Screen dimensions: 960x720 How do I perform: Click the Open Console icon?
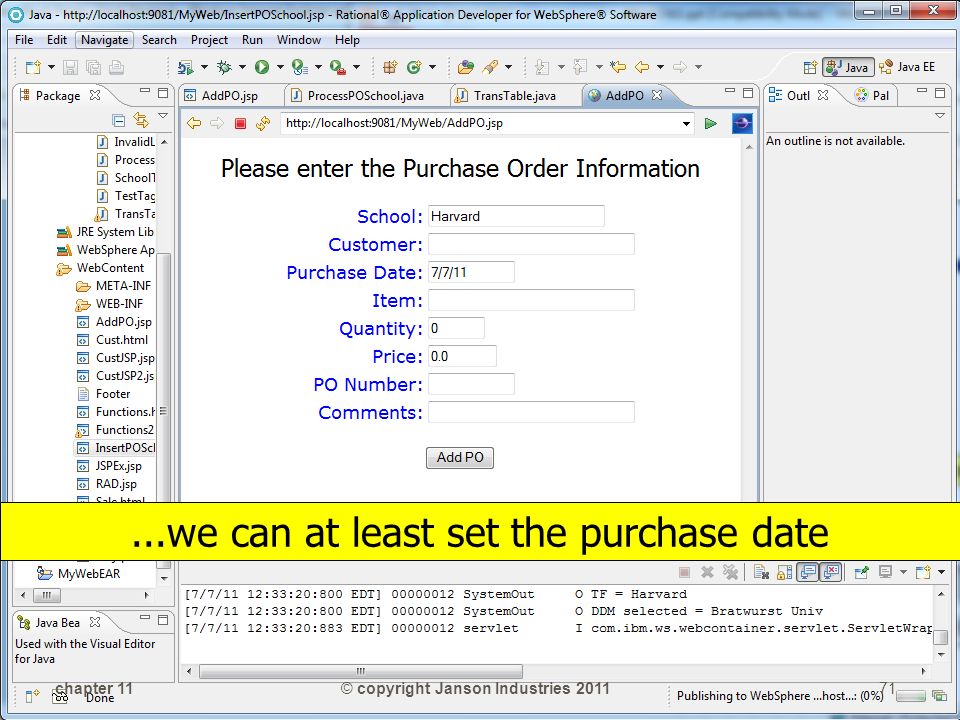(923, 572)
